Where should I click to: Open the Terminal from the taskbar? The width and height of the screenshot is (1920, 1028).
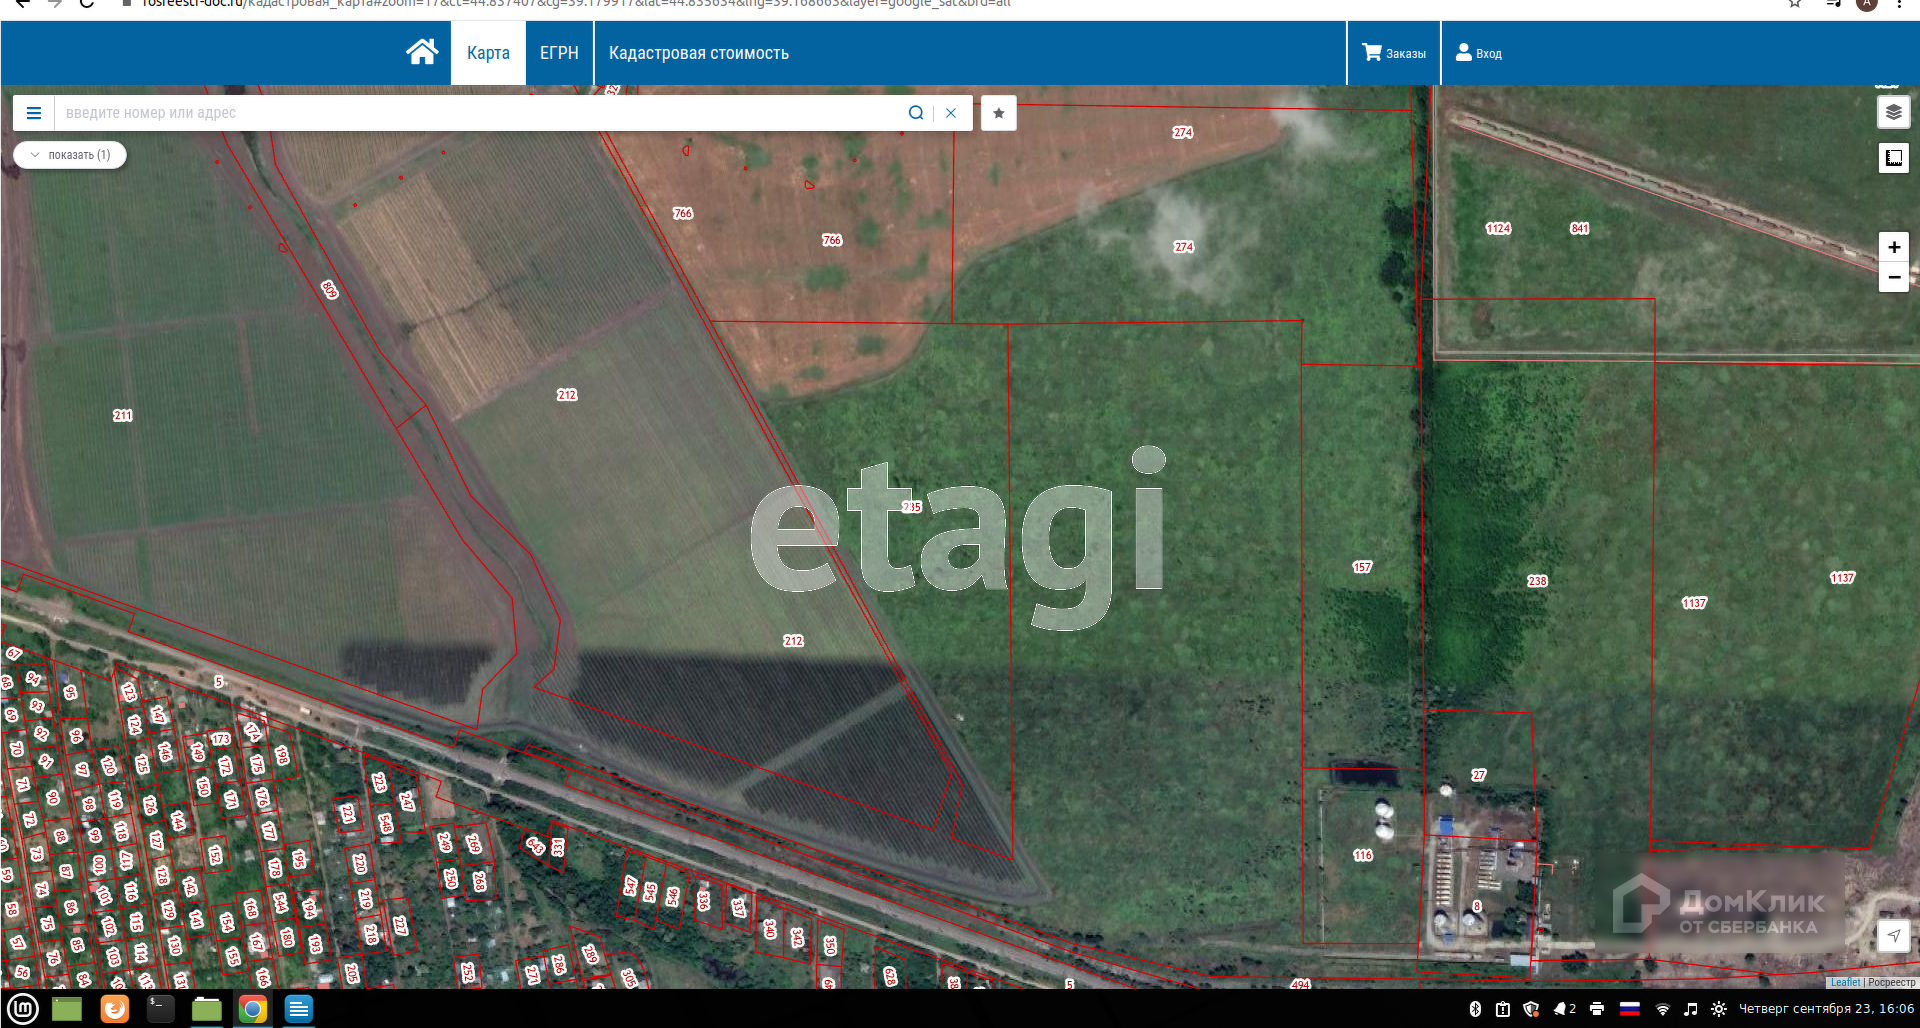[x=161, y=1009]
